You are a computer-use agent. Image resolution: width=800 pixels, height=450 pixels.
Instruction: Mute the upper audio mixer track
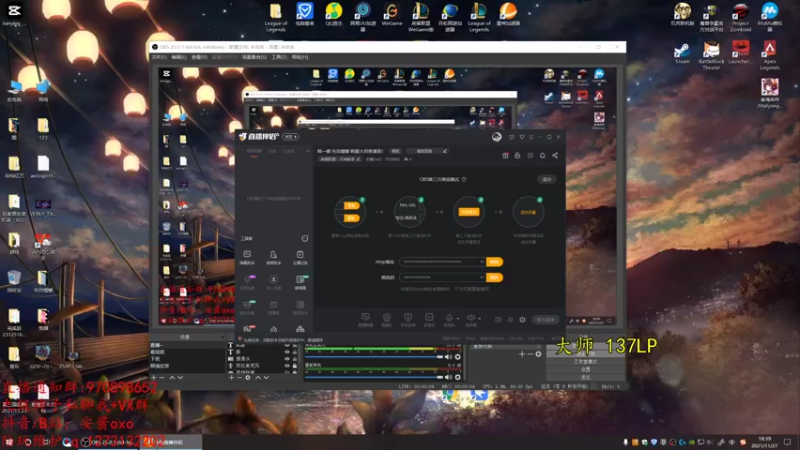click(x=448, y=357)
